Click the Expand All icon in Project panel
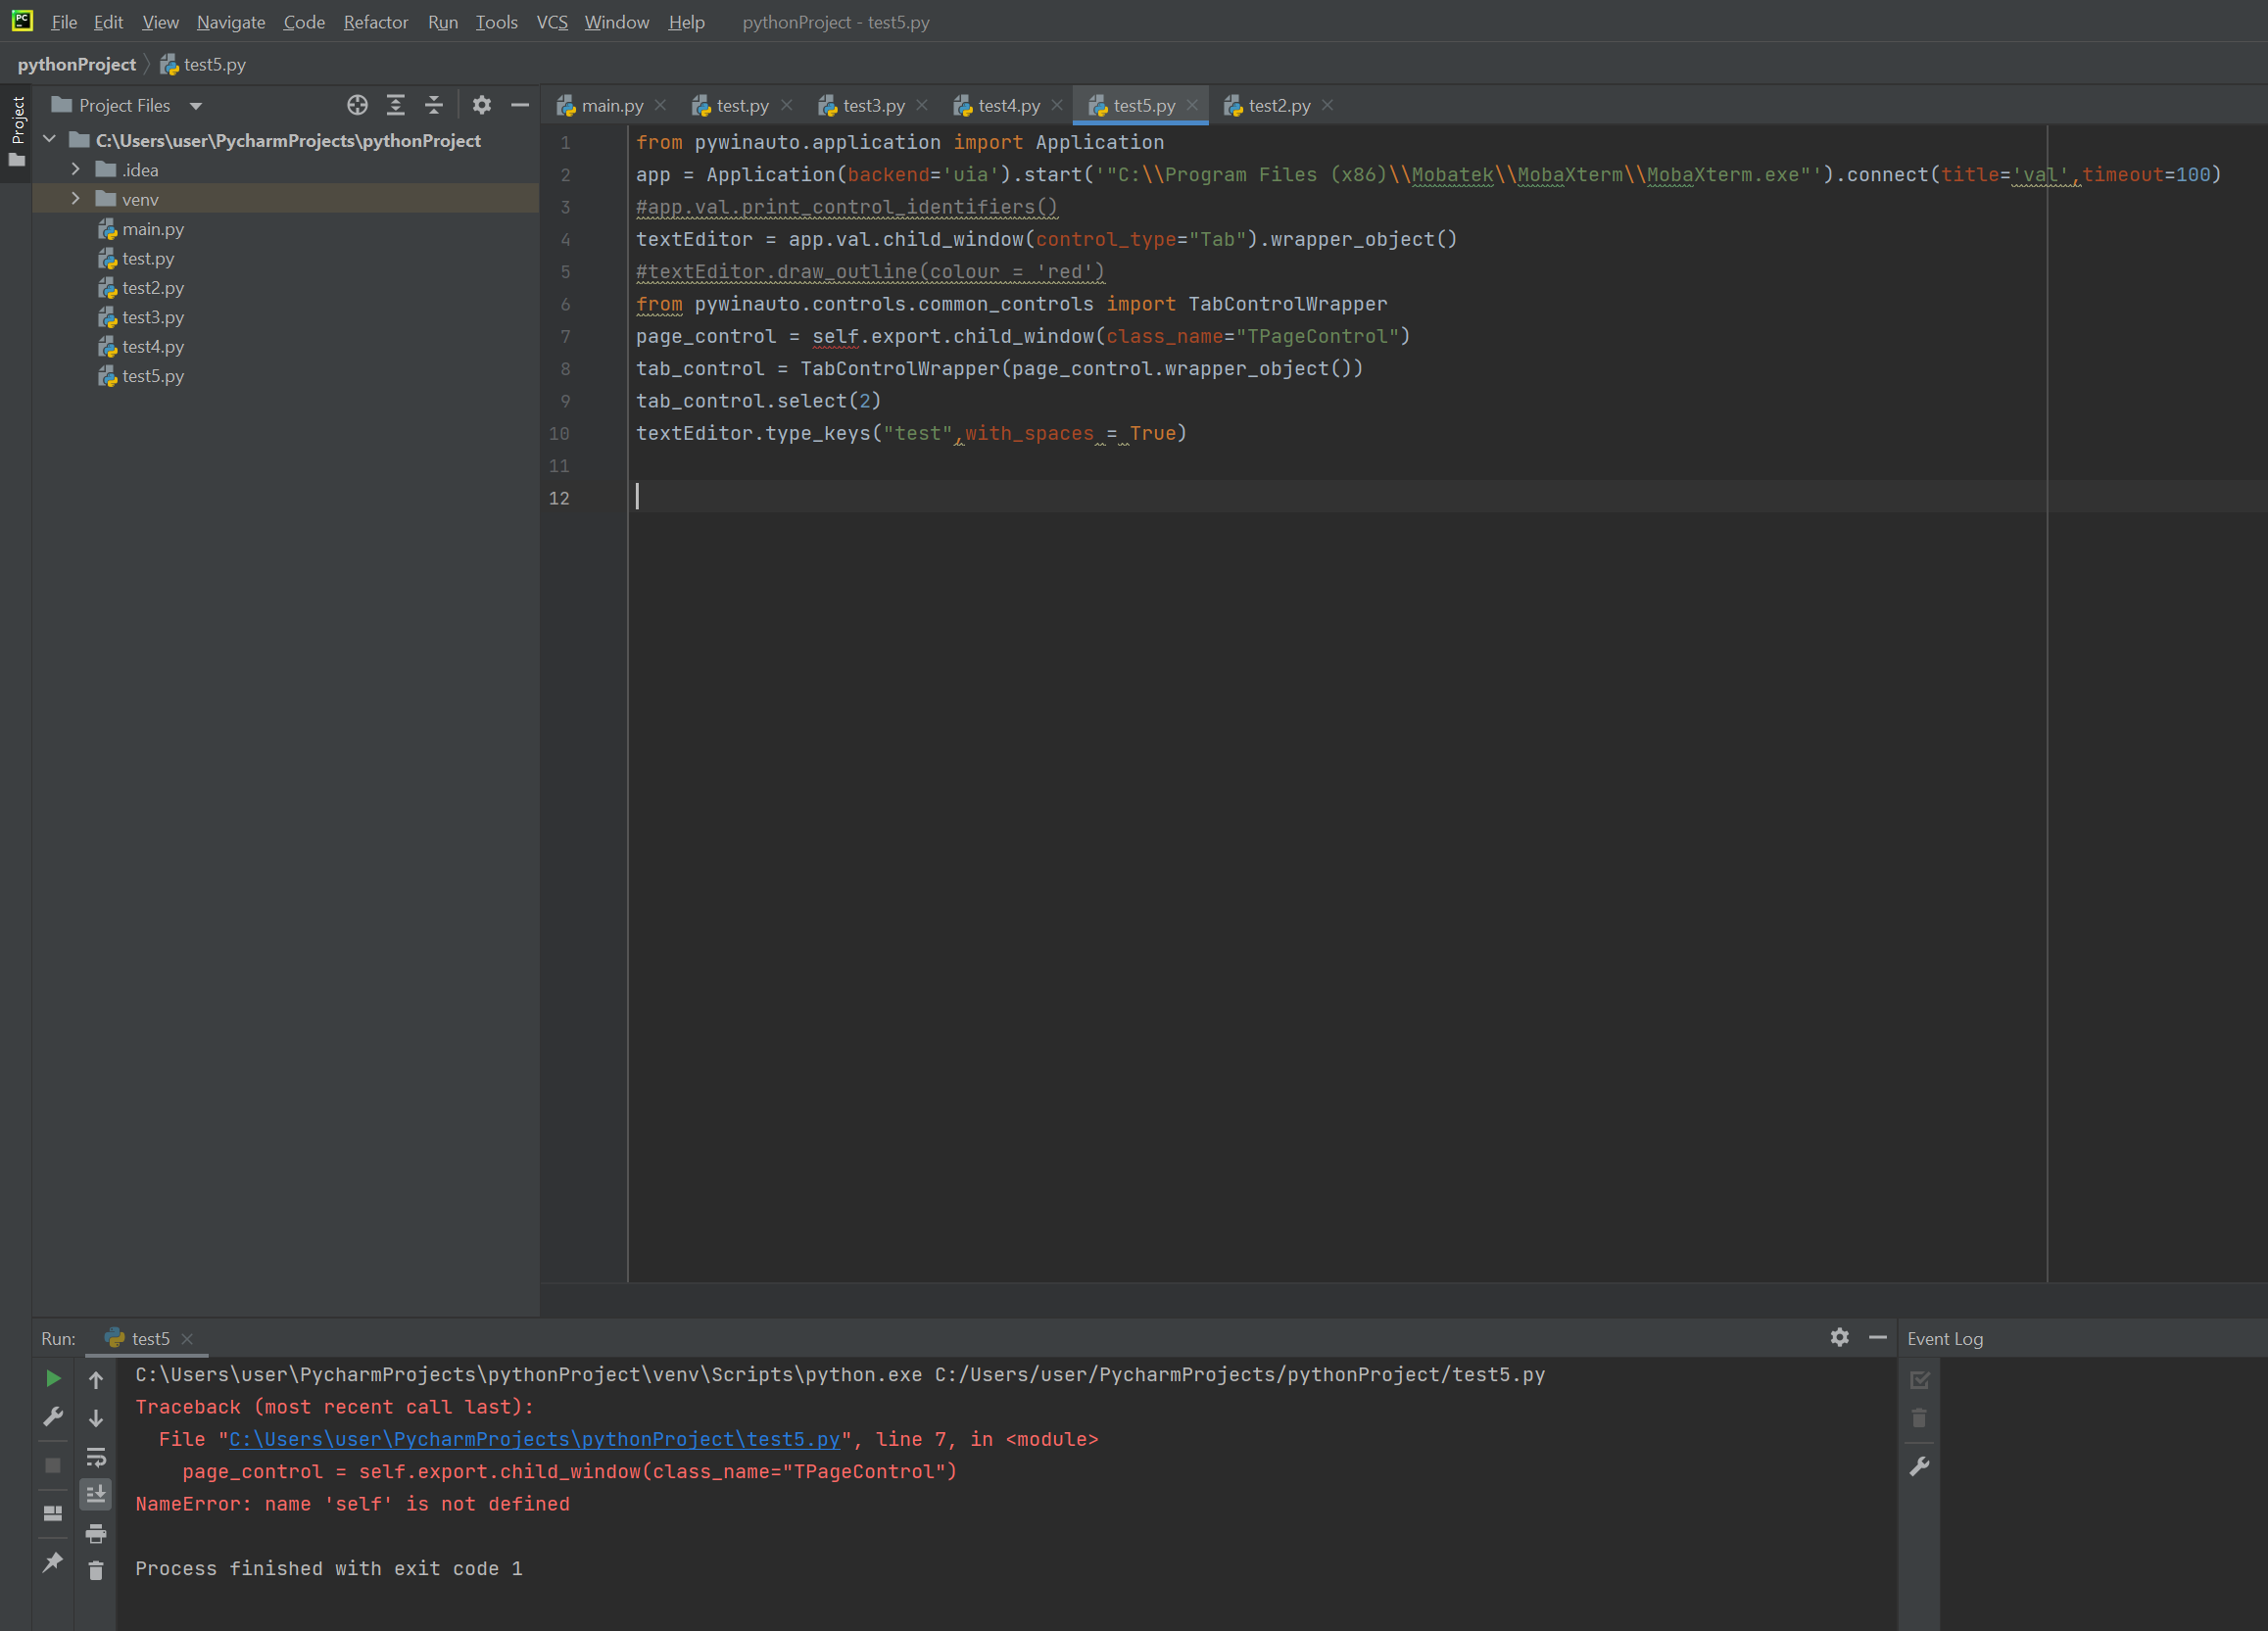 (x=396, y=105)
